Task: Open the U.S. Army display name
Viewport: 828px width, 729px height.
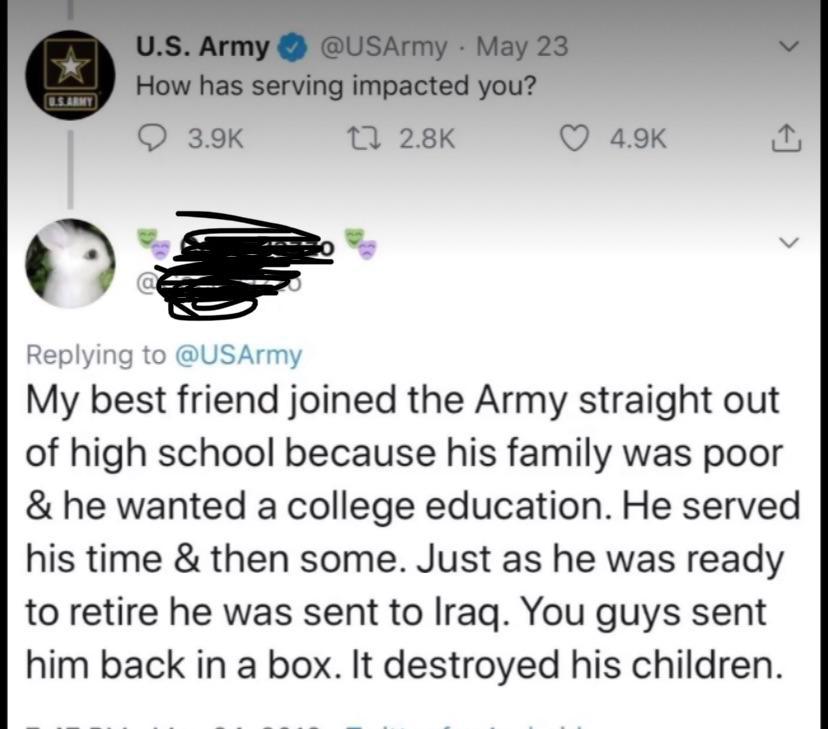Action: [202, 47]
